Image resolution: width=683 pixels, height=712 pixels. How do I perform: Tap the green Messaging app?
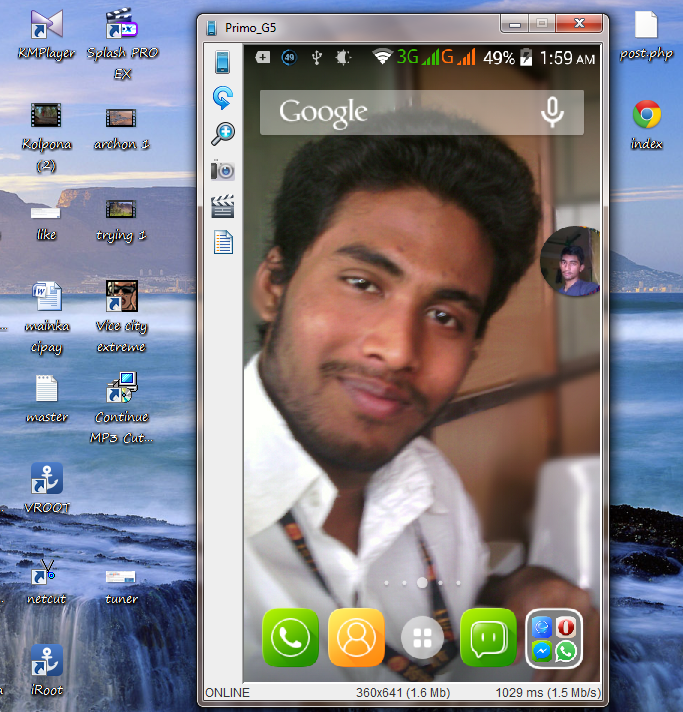[489, 638]
